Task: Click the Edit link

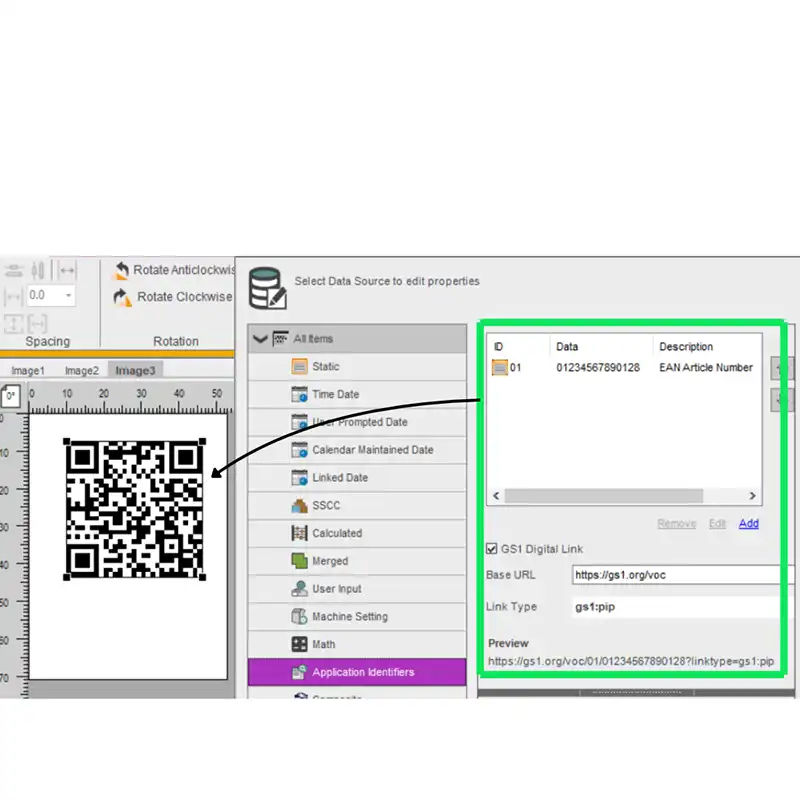Action: point(717,523)
